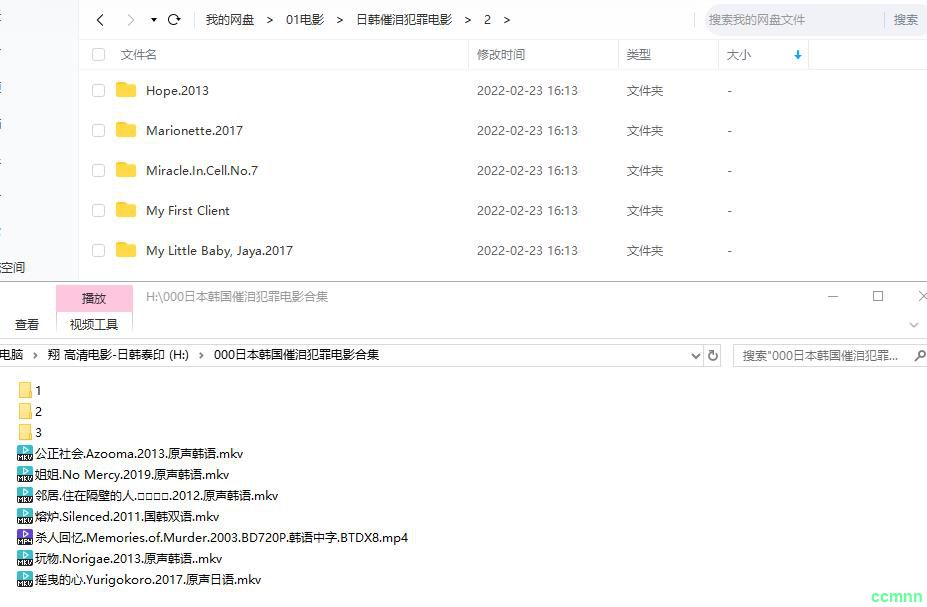The image size is (927, 607).
Task: Go to 01电影 in breadcrumb path
Action: click(304, 20)
